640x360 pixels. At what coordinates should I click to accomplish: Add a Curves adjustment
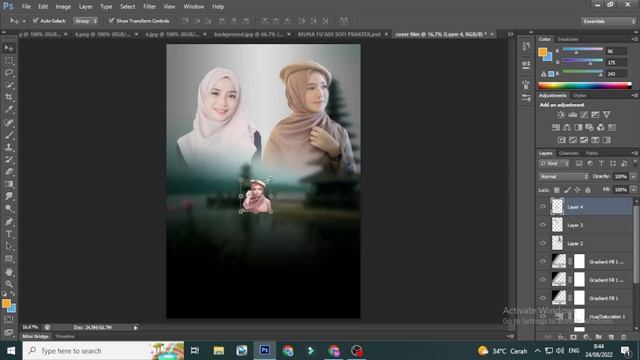click(x=584, y=115)
